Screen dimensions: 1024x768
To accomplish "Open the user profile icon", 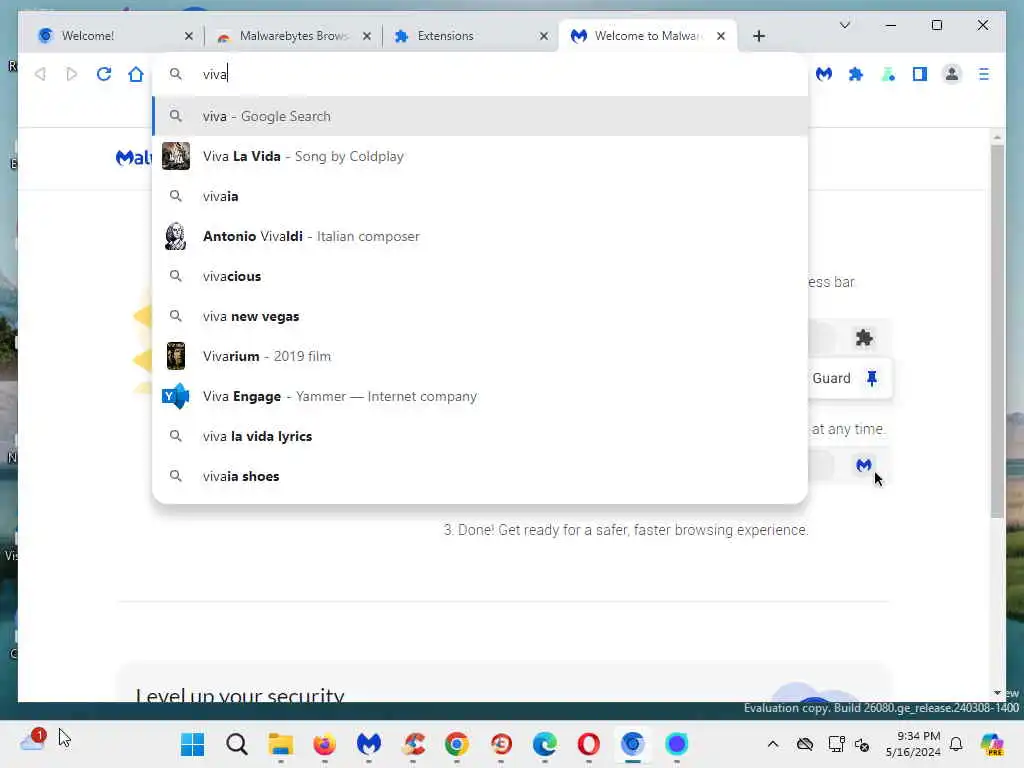I will [952, 74].
